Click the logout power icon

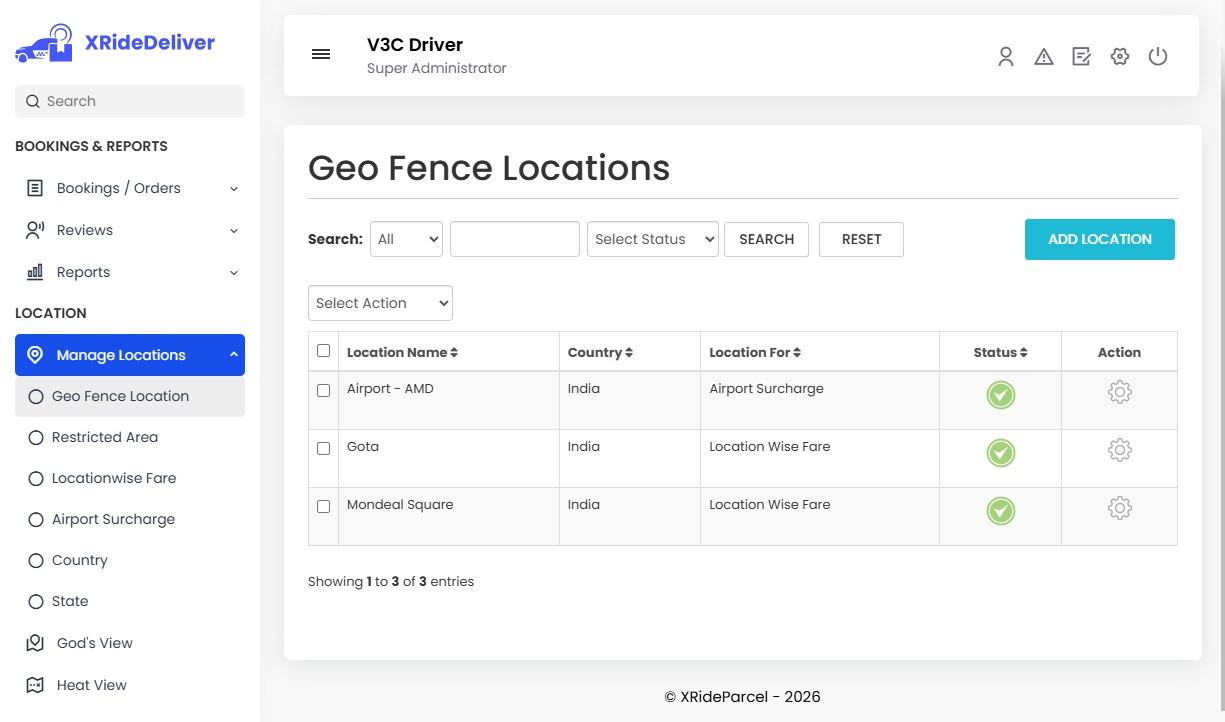click(1158, 57)
